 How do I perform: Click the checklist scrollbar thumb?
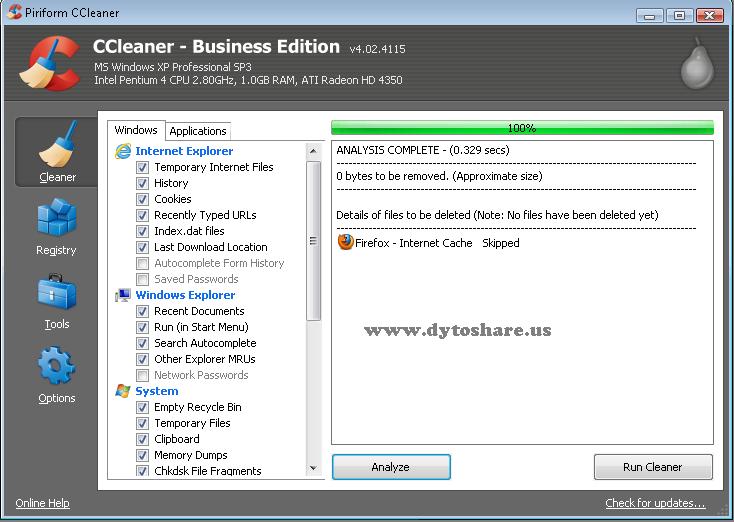coord(313,241)
